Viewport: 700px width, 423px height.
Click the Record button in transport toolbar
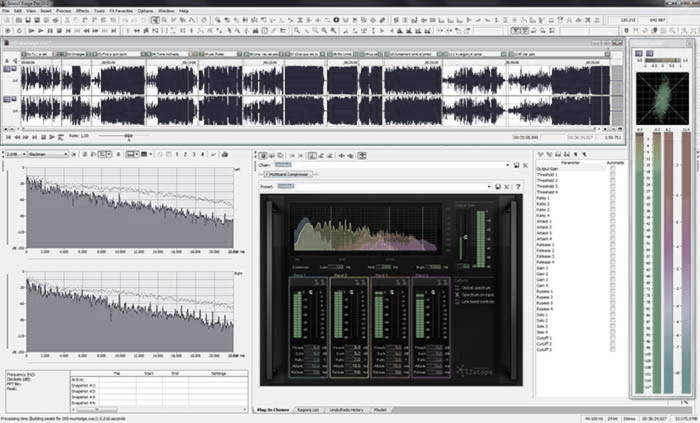click(8, 31)
